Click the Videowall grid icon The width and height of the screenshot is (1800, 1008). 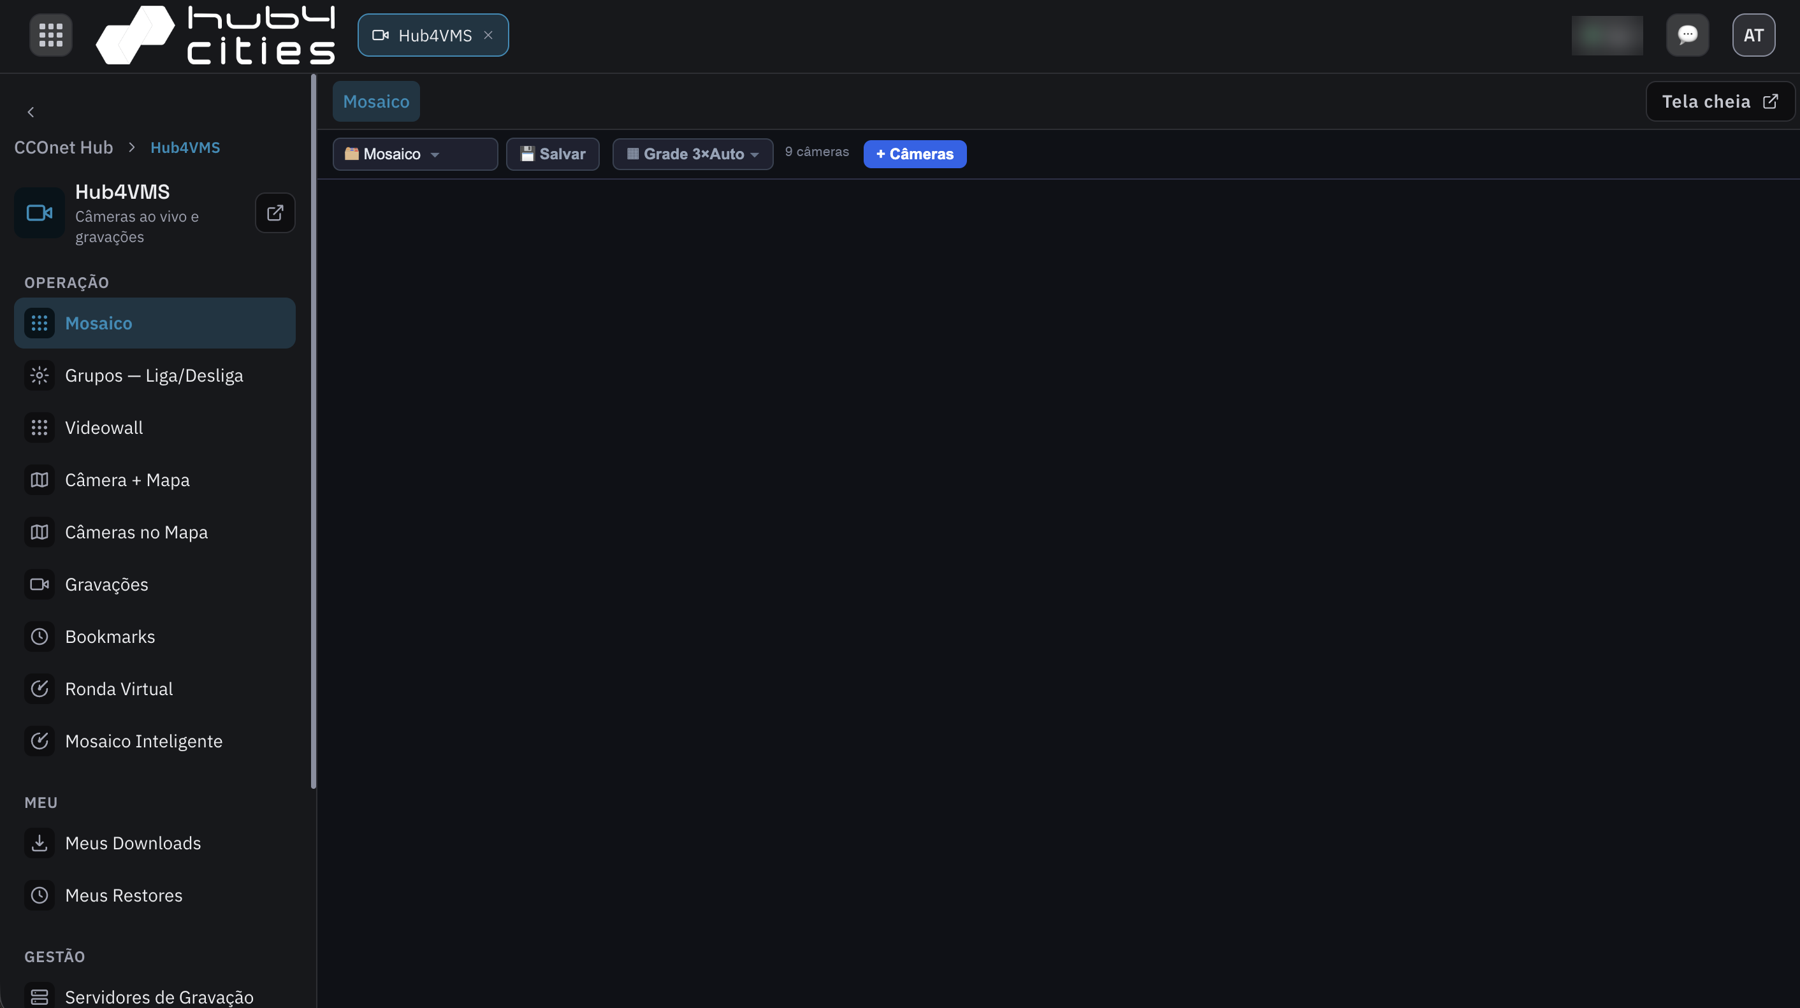[x=39, y=428]
